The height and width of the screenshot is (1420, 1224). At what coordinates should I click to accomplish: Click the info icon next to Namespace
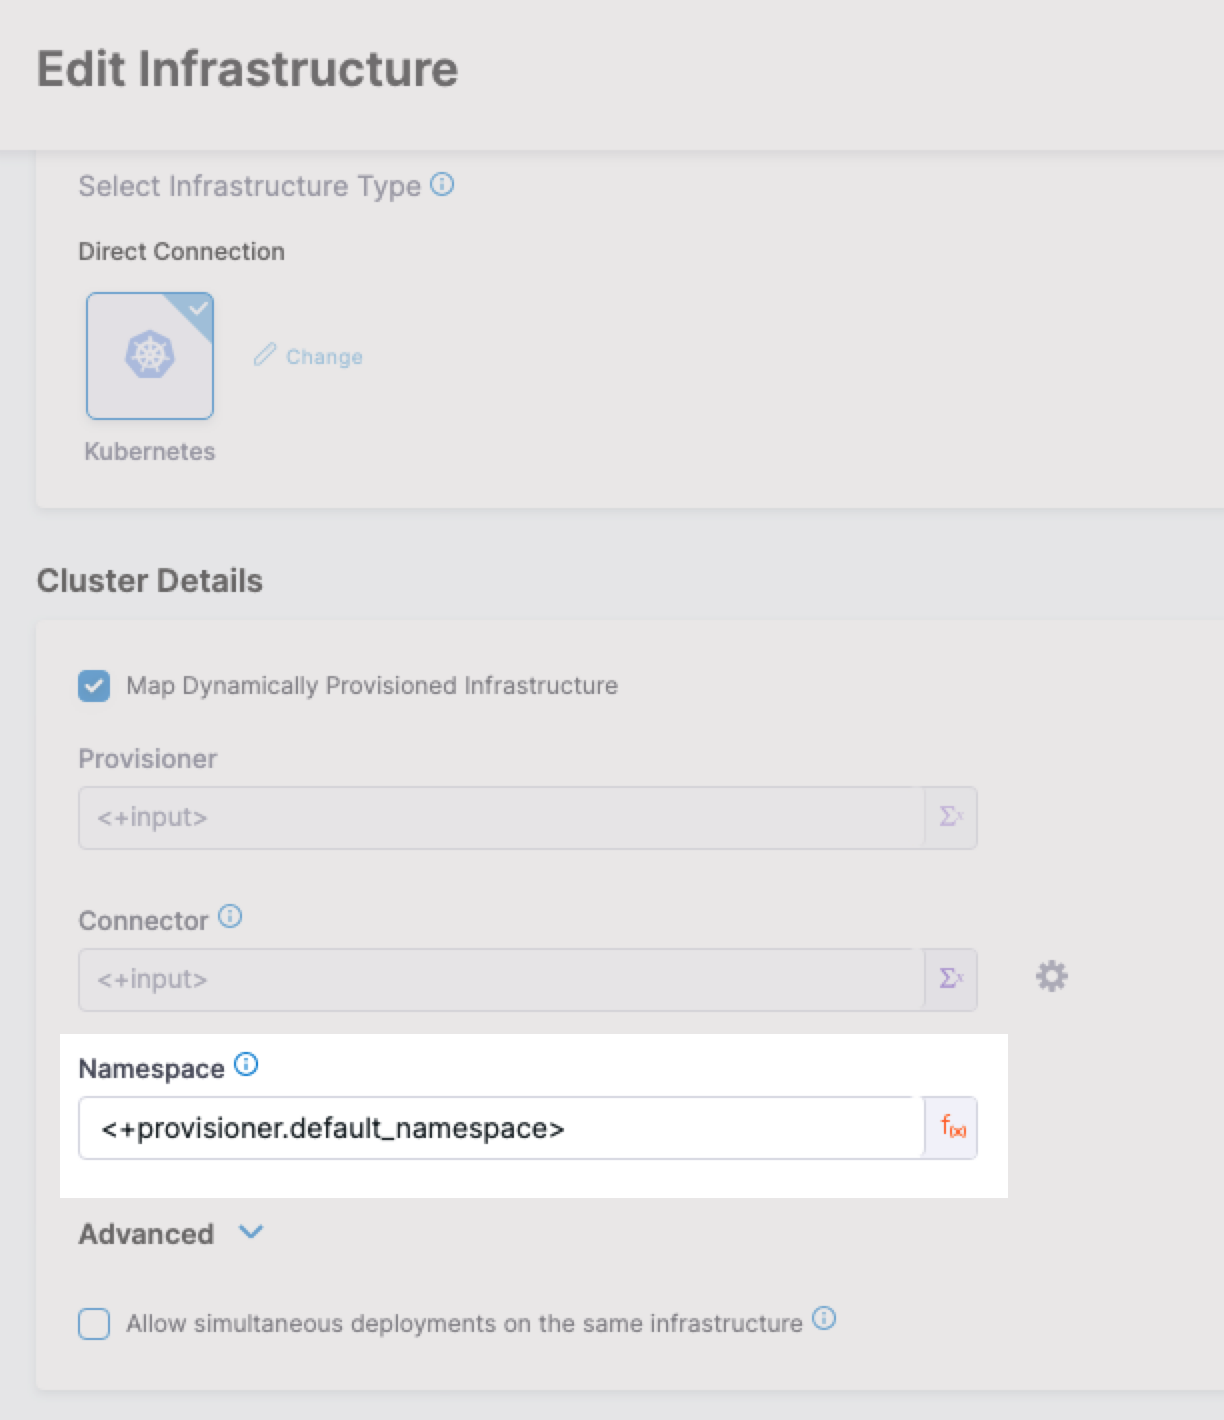(x=246, y=1065)
